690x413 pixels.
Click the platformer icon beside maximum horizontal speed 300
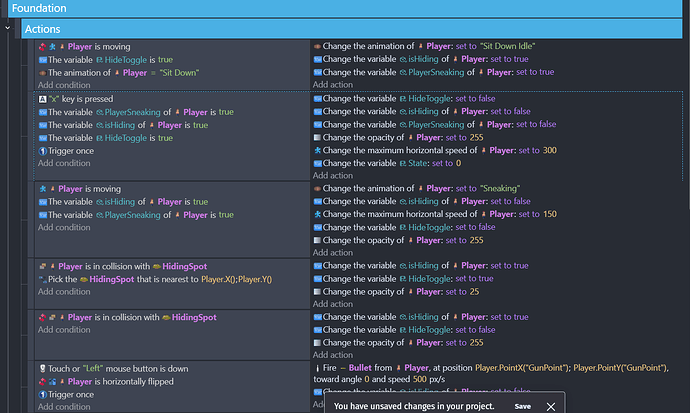(317, 150)
